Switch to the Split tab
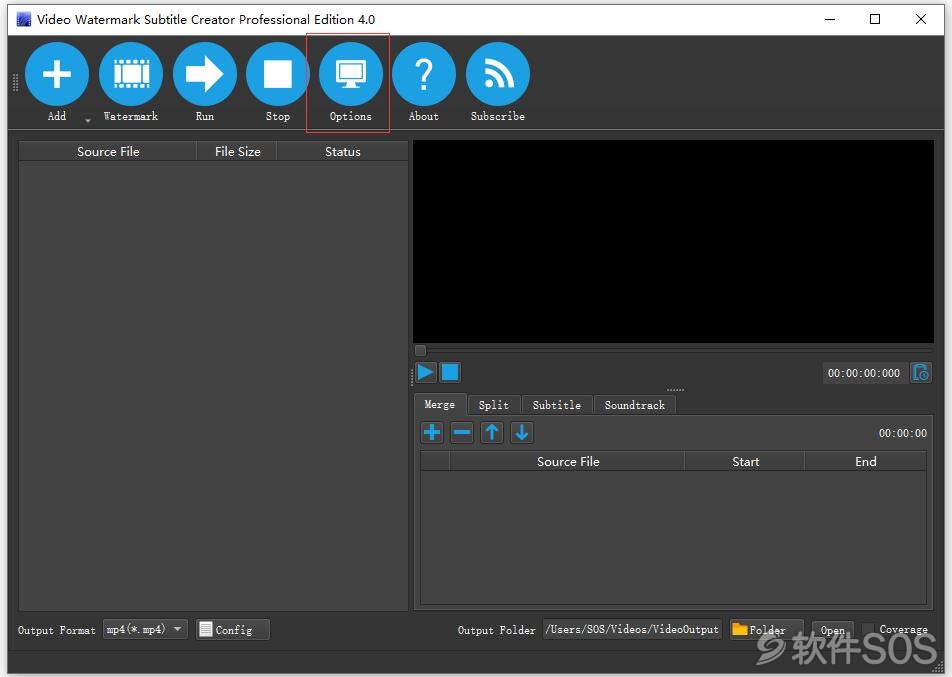The height and width of the screenshot is (677, 952). pos(494,405)
